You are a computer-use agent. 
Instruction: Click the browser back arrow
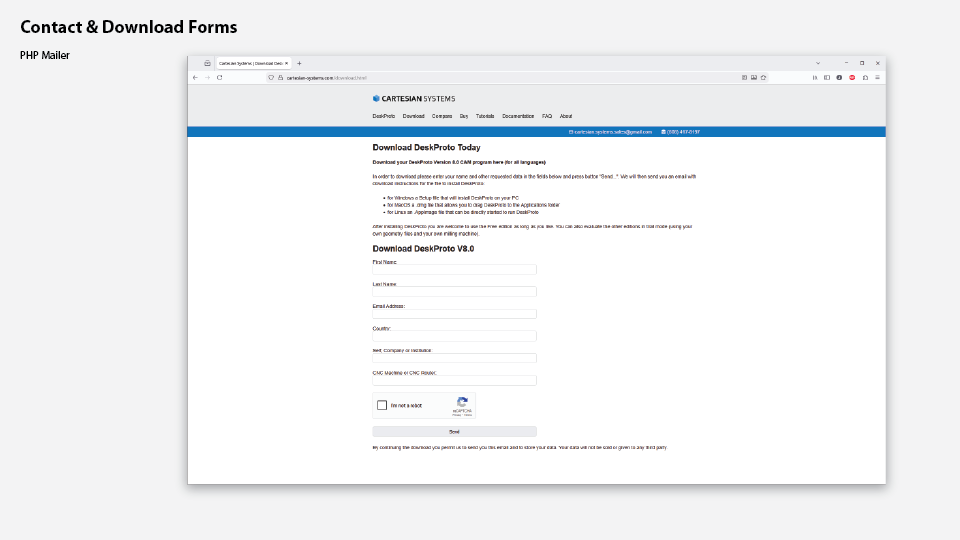click(x=195, y=77)
